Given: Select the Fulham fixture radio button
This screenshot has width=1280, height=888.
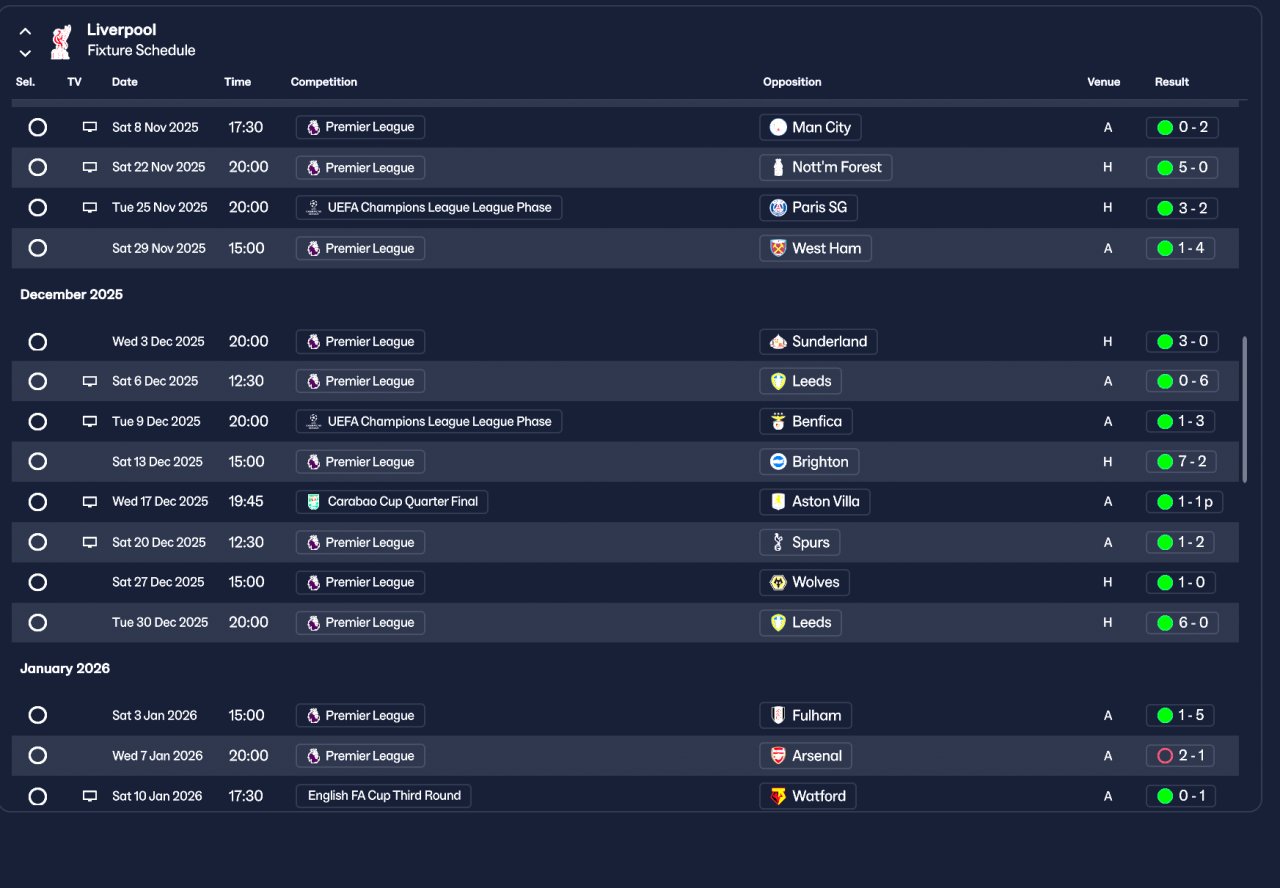Looking at the screenshot, I should (37, 715).
